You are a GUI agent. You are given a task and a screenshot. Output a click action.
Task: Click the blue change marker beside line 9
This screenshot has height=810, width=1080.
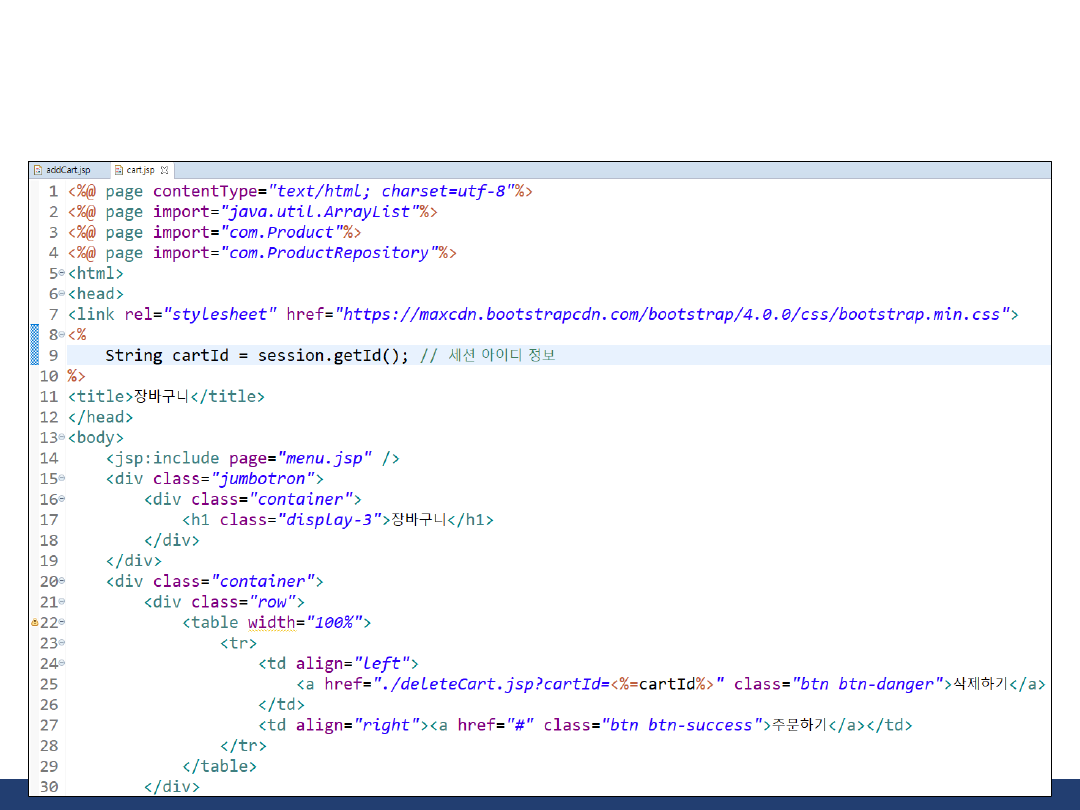tap(35, 355)
